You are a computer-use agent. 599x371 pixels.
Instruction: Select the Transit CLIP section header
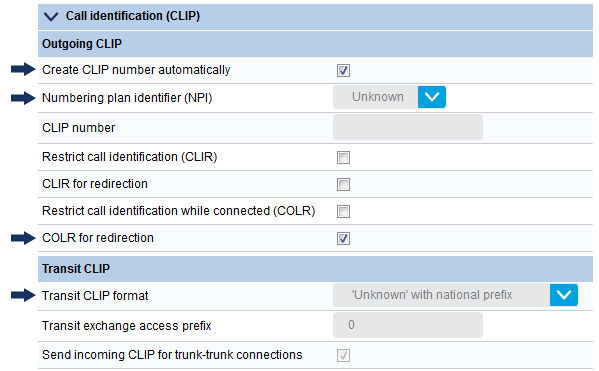pos(315,269)
